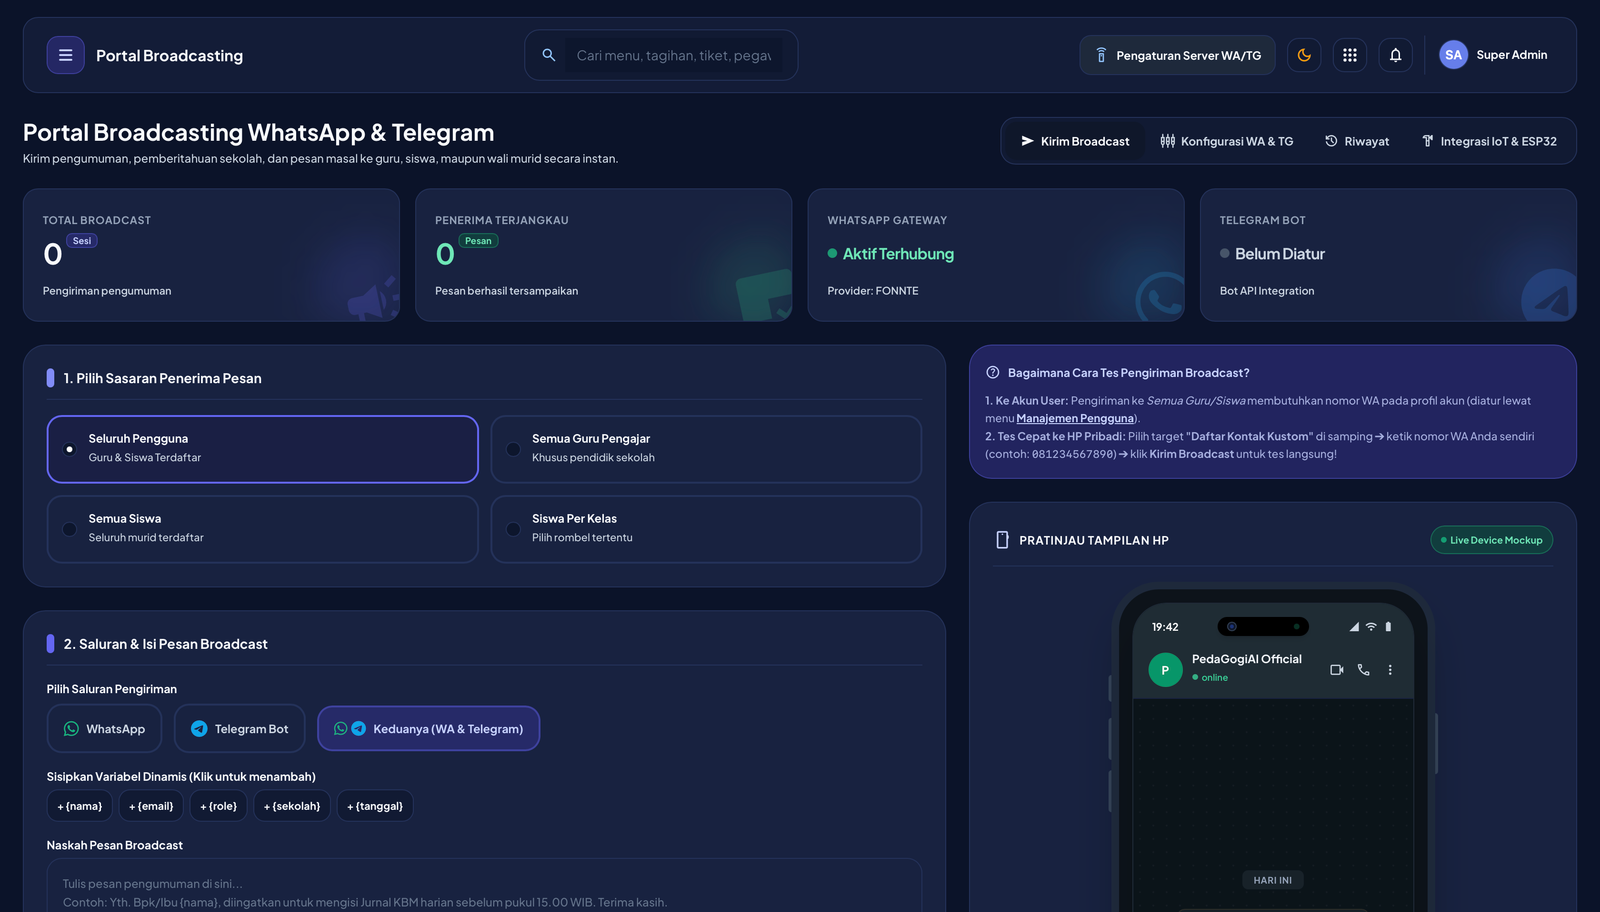Image resolution: width=1600 pixels, height=912 pixels.
Task: Open the hamburger sidebar menu
Action: pos(65,55)
